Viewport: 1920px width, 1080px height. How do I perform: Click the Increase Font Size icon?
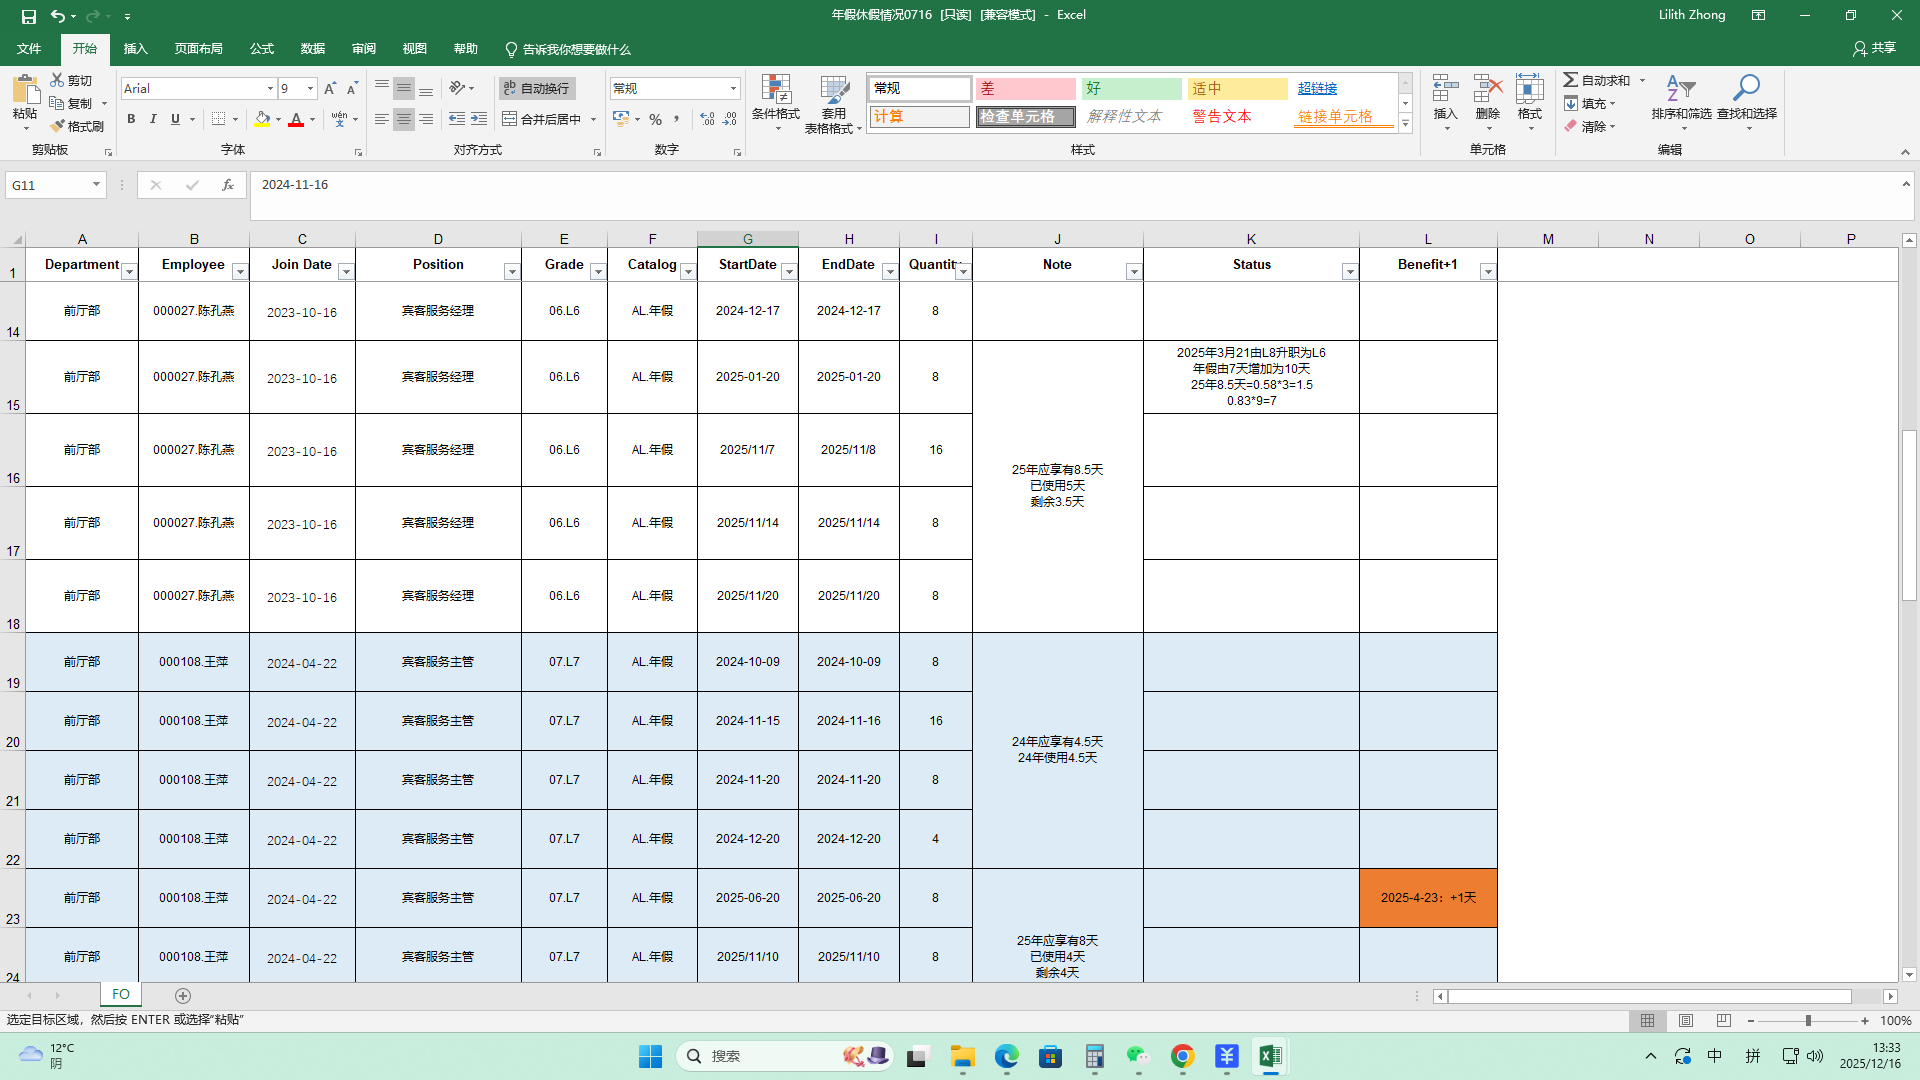tap(330, 89)
